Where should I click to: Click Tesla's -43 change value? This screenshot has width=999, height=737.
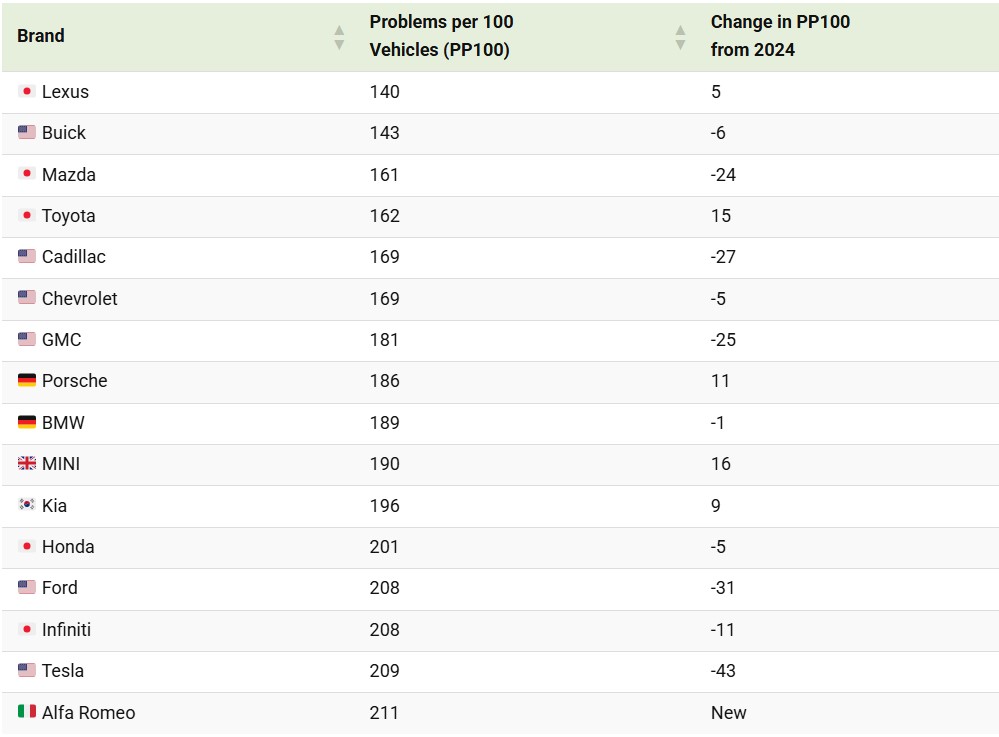point(723,671)
